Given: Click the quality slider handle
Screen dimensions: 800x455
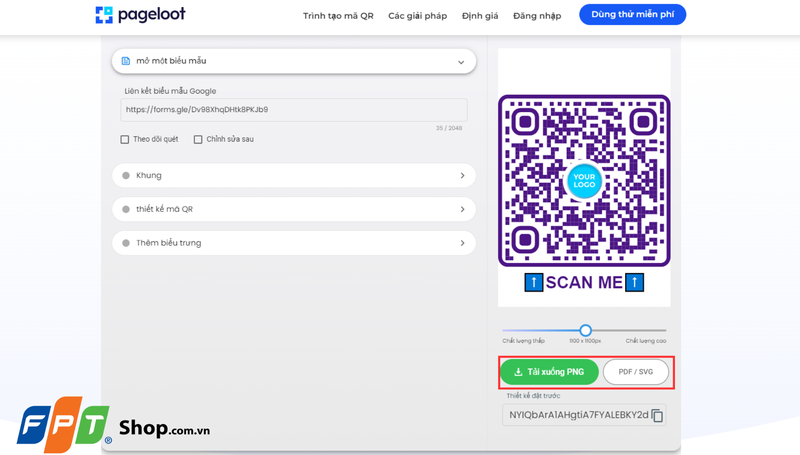Looking at the screenshot, I should [x=586, y=330].
